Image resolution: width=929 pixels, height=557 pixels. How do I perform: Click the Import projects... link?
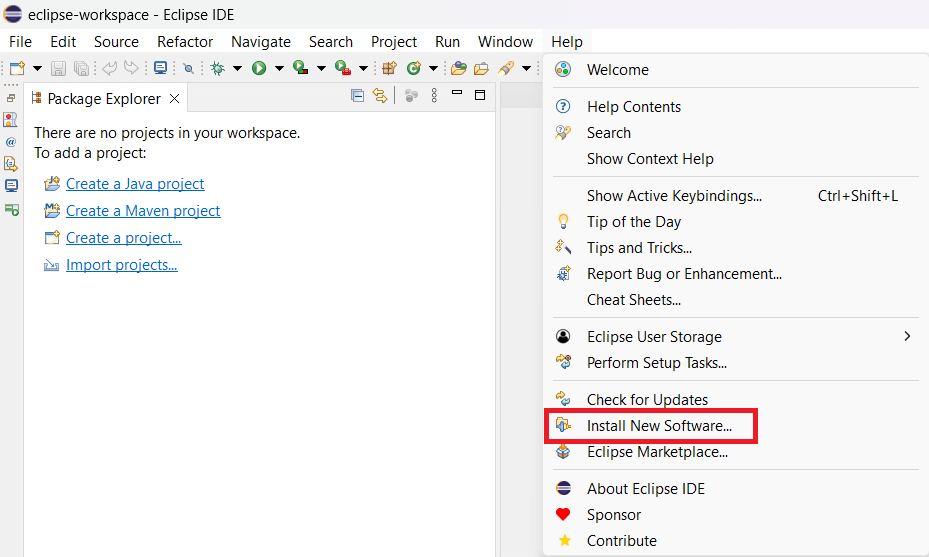click(121, 265)
